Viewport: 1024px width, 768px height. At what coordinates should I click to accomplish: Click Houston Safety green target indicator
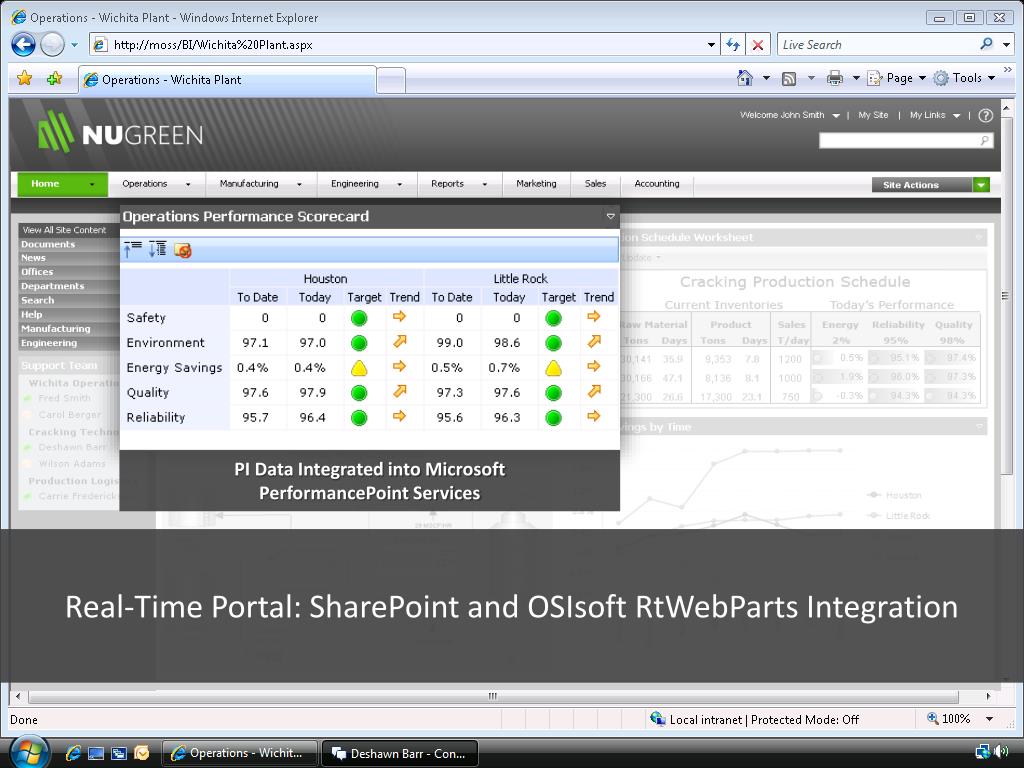tap(359, 318)
